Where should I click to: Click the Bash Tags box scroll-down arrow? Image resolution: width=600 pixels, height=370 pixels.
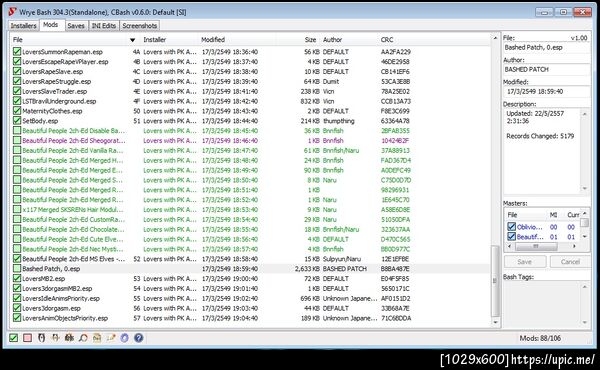click(x=585, y=322)
